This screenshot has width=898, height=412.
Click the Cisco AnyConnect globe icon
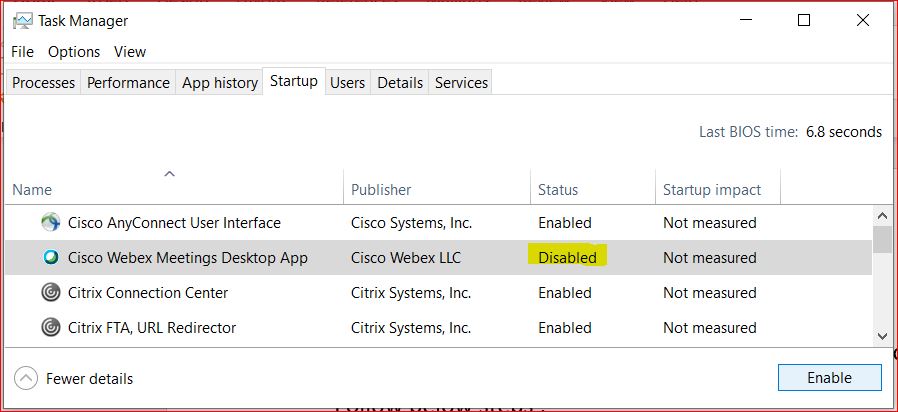[x=50, y=223]
